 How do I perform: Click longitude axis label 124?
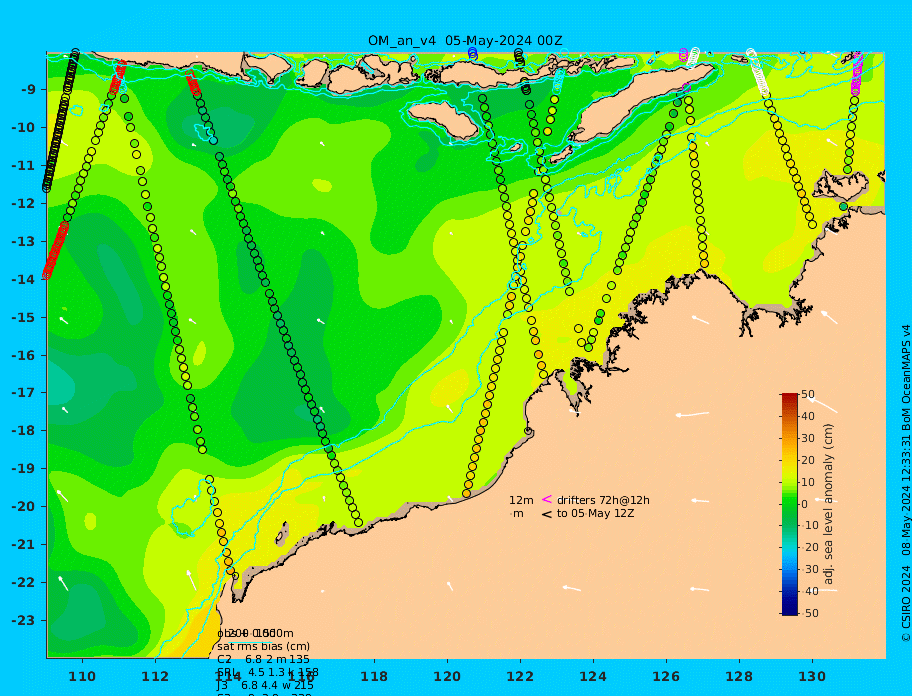point(593,676)
